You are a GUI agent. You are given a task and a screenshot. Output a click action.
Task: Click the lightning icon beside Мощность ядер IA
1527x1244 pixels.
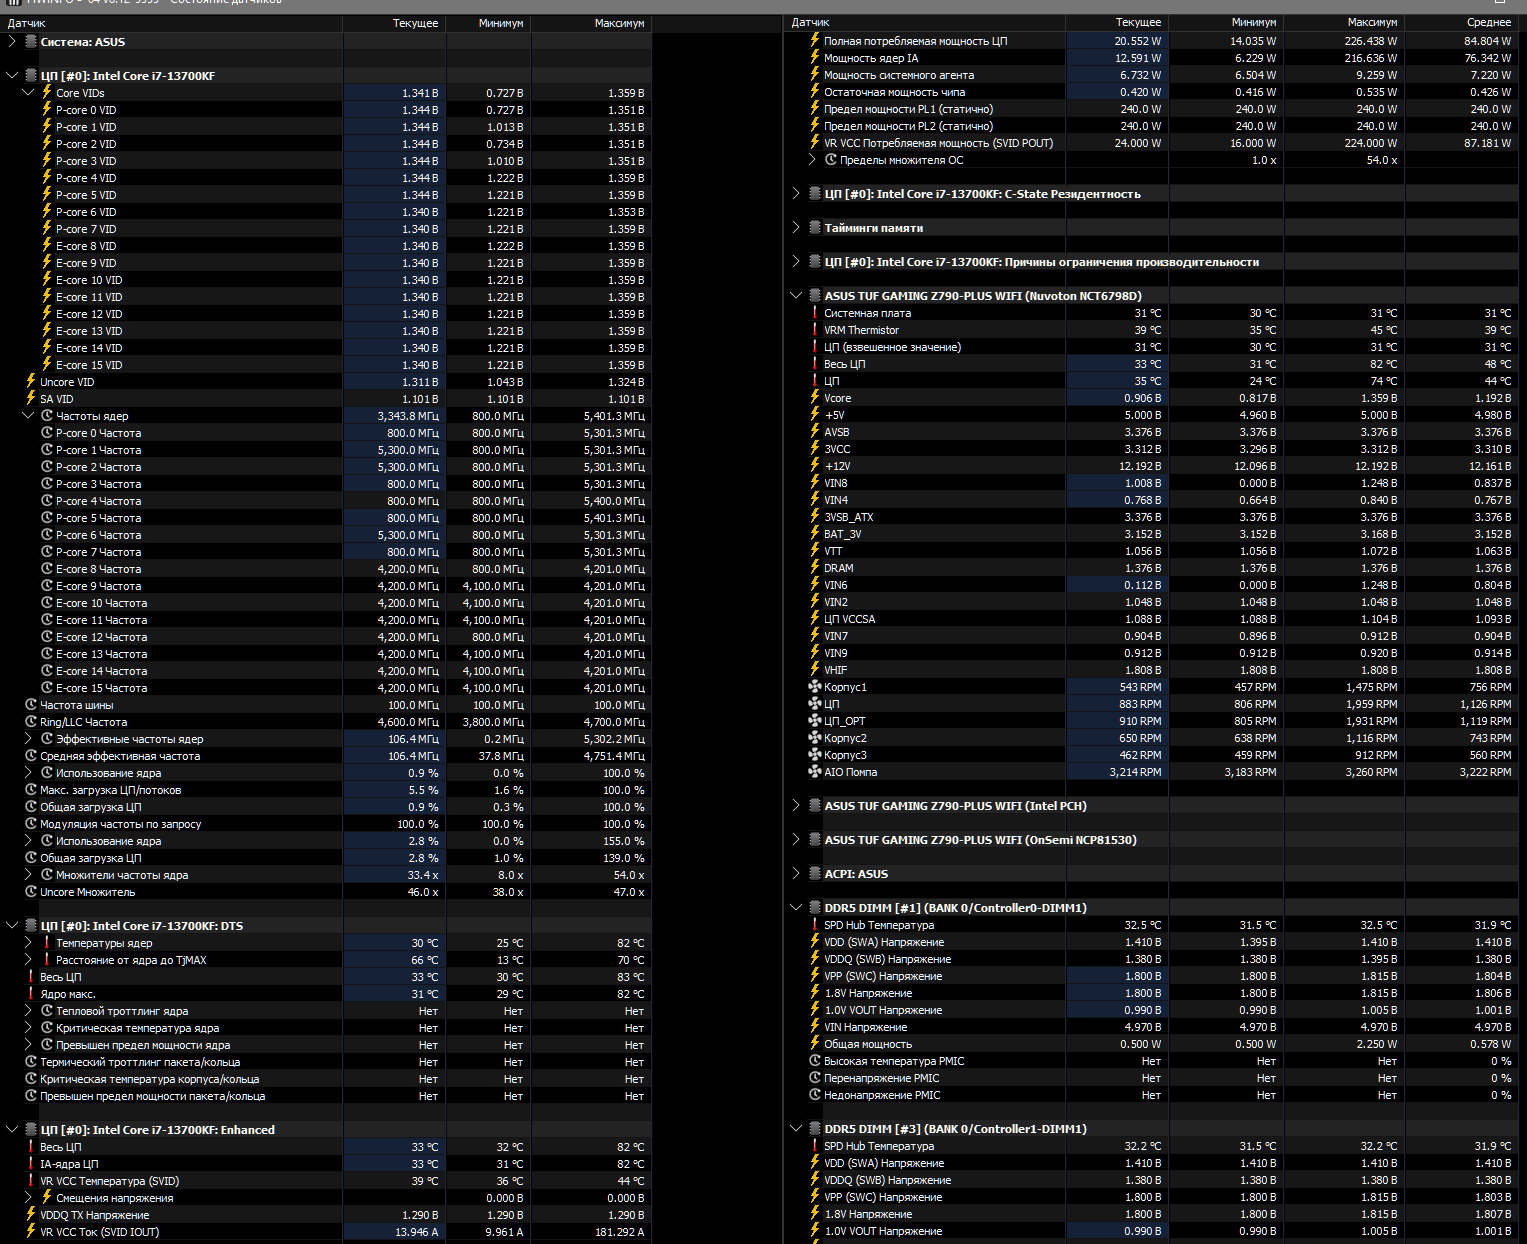click(815, 58)
